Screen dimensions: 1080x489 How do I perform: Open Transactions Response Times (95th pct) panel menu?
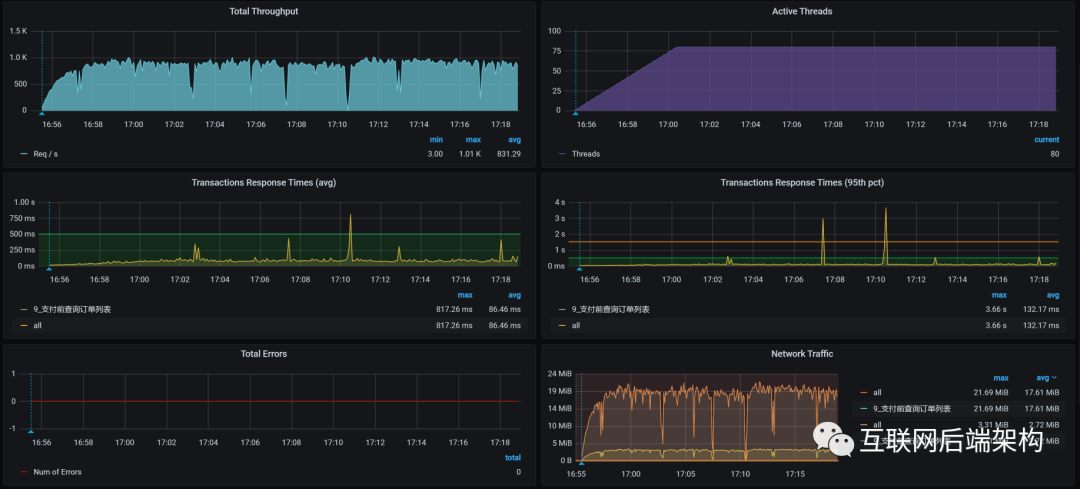tap(802, 183)
